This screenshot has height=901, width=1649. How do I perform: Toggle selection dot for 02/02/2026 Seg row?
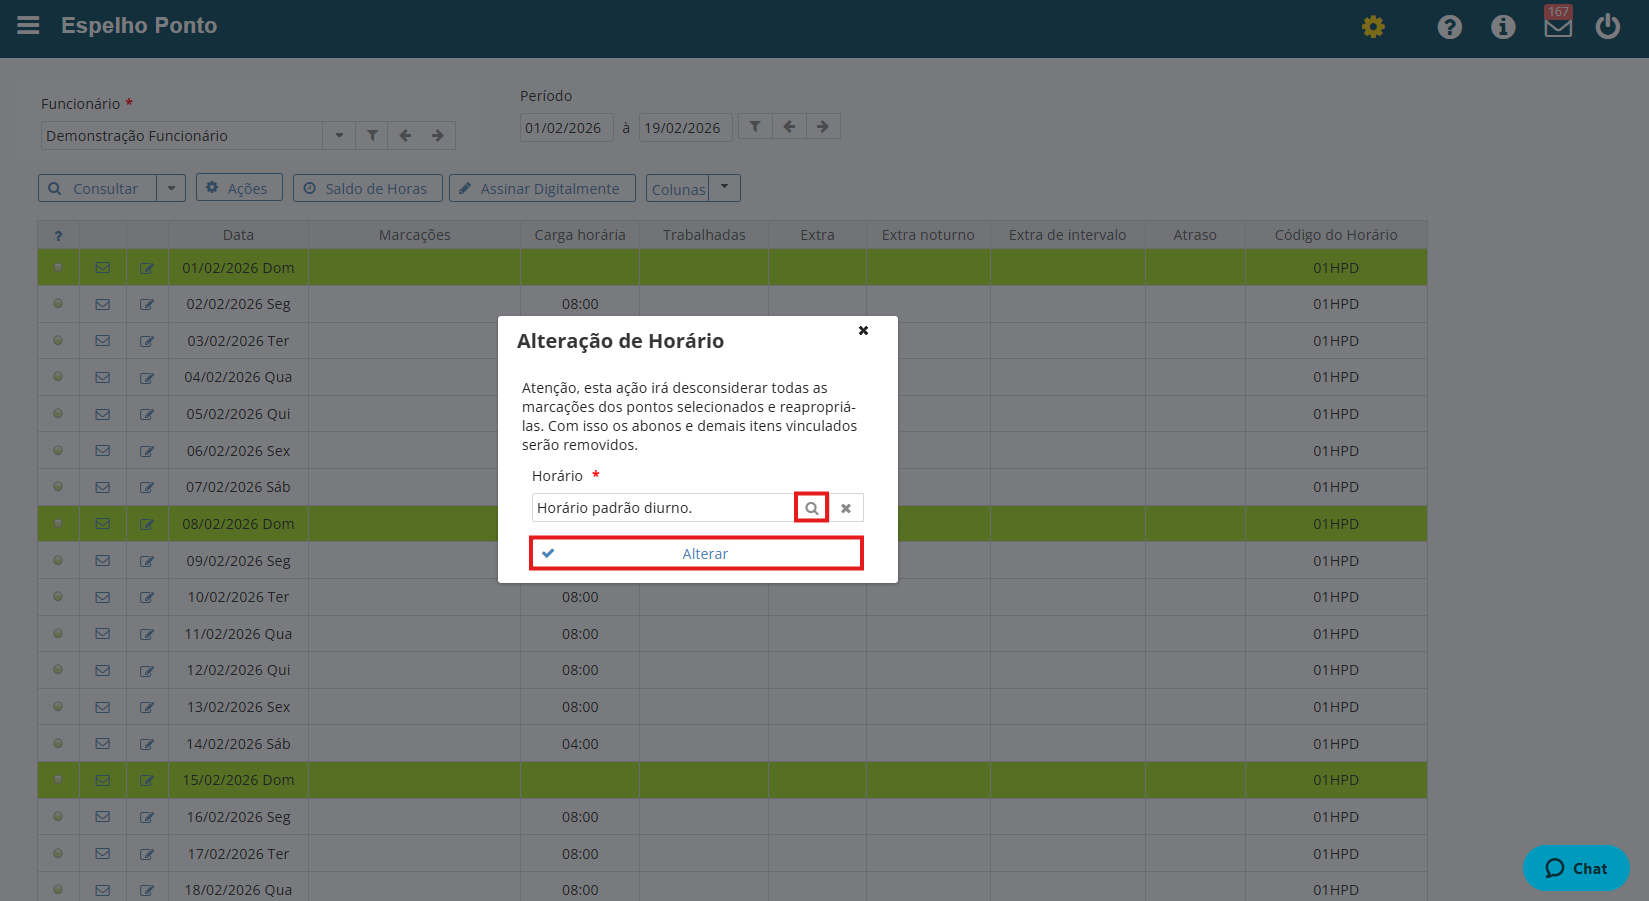coord(58,303)
